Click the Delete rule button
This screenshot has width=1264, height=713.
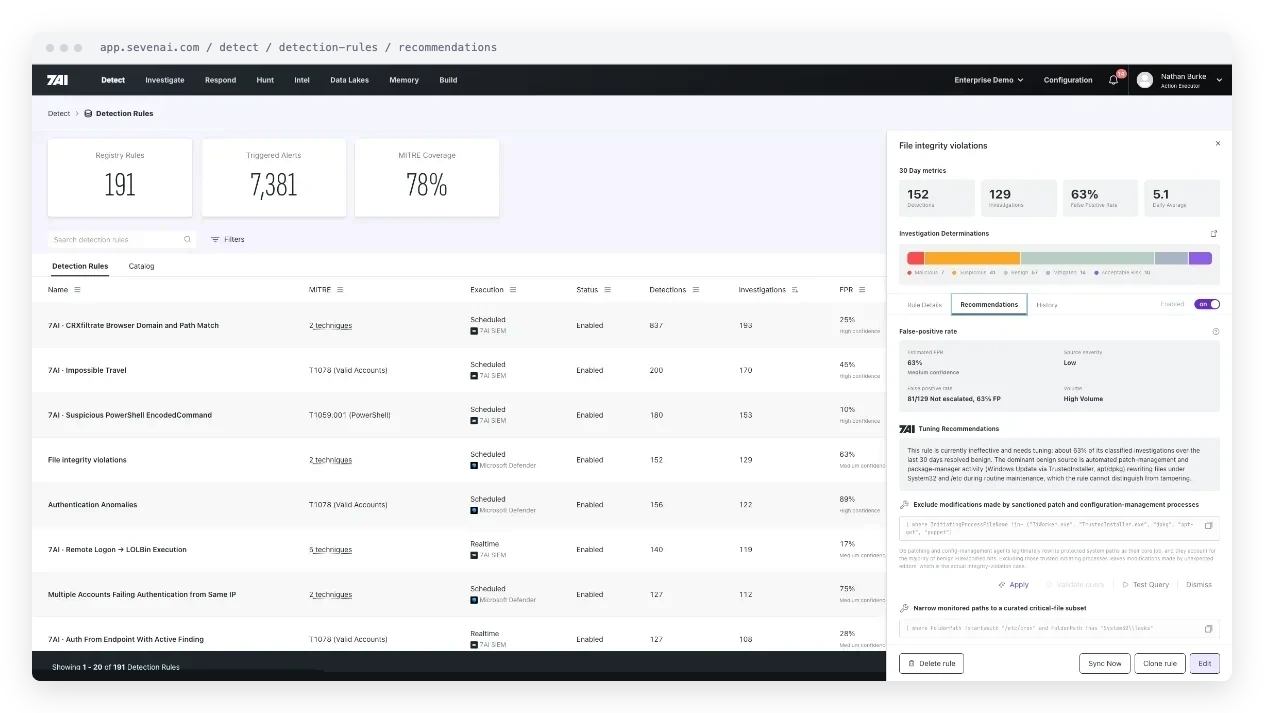point(932,663)
